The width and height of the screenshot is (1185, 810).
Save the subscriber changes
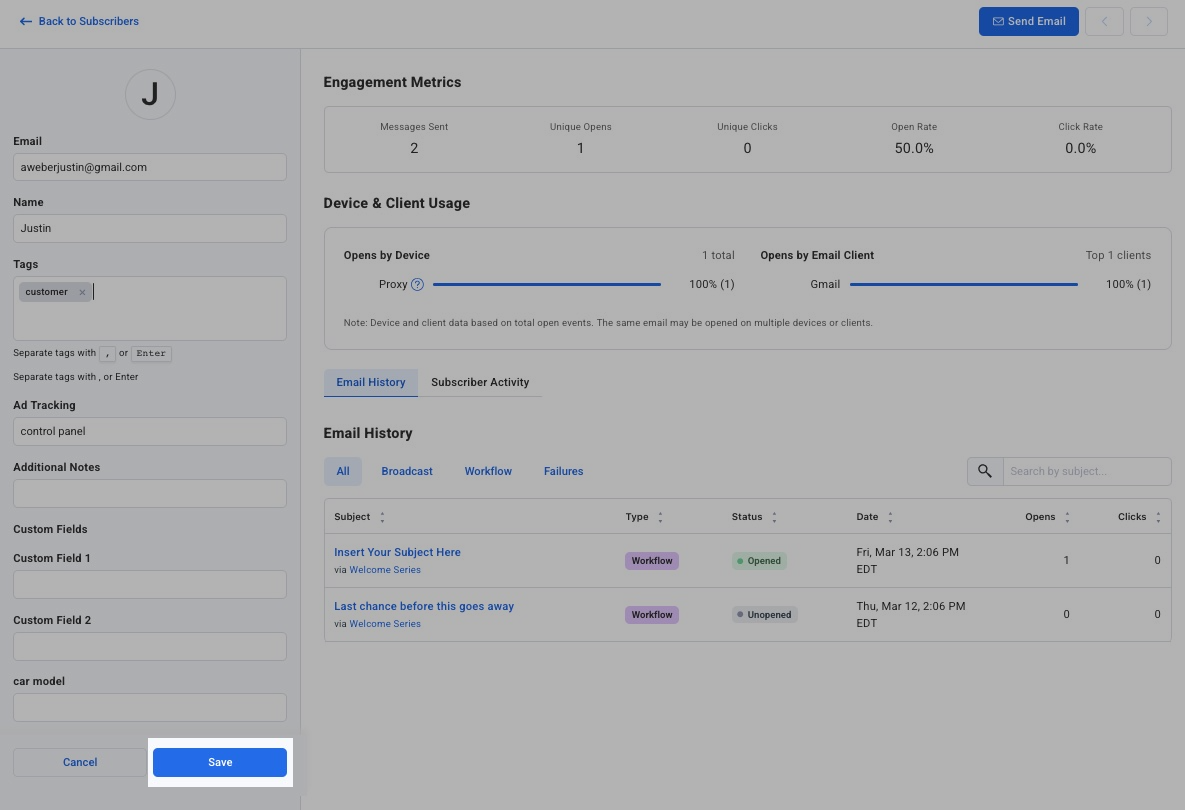(220, 762)
